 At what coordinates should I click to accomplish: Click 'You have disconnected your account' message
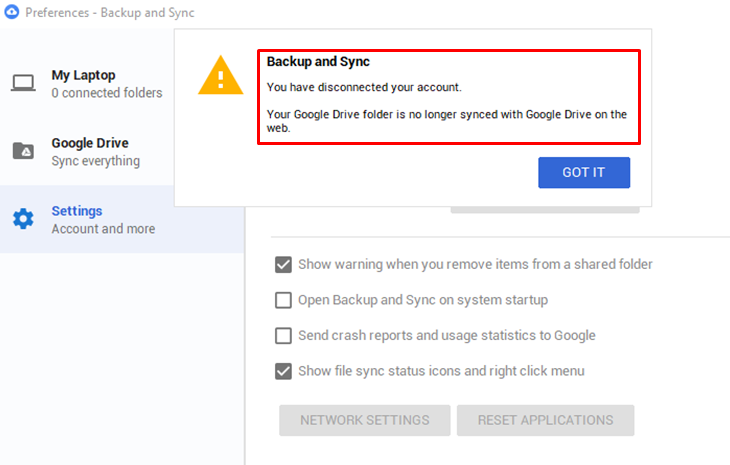tap(364, 88)
